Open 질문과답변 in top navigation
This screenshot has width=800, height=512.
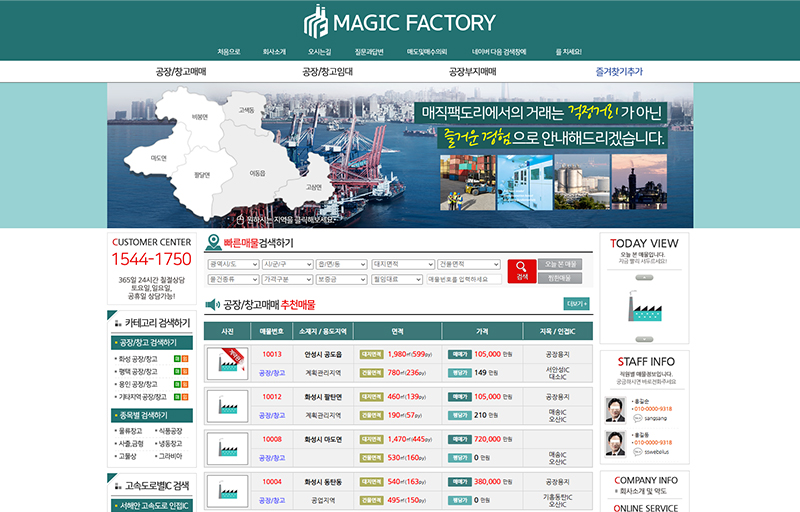pyautogui.click(x=369, y=52)
